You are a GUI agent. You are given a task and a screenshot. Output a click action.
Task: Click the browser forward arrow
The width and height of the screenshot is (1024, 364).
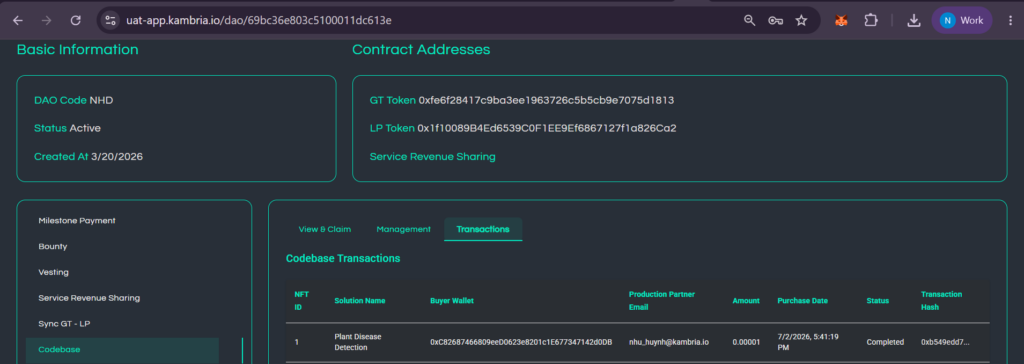(46, 20)
